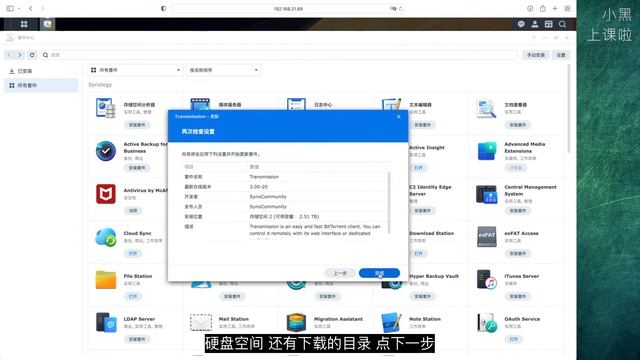640x360 pixels.
Task: Open the all packages filter dropdown
Action: pos(135,70)
